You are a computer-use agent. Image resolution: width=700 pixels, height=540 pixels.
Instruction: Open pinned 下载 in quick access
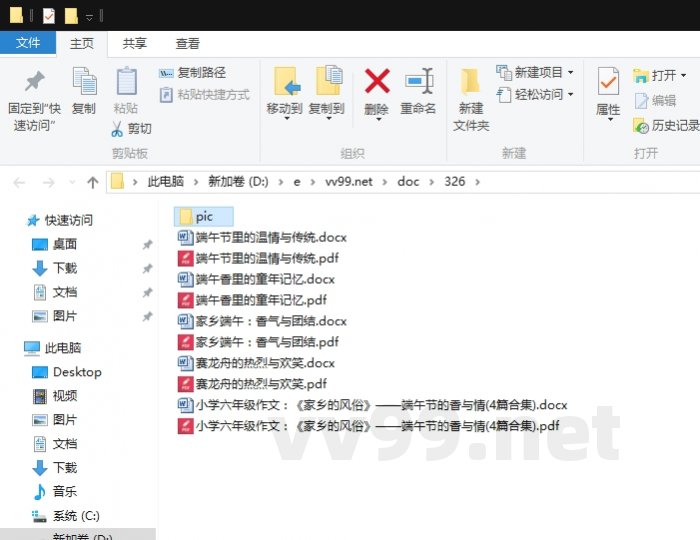pos(55,268)
